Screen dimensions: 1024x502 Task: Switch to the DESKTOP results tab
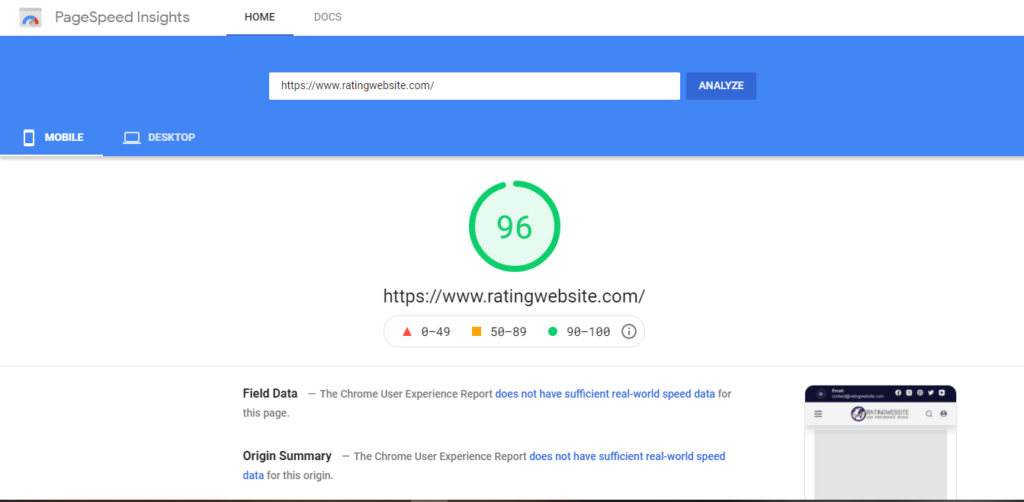pyautogui.click(x=159, y=137)
